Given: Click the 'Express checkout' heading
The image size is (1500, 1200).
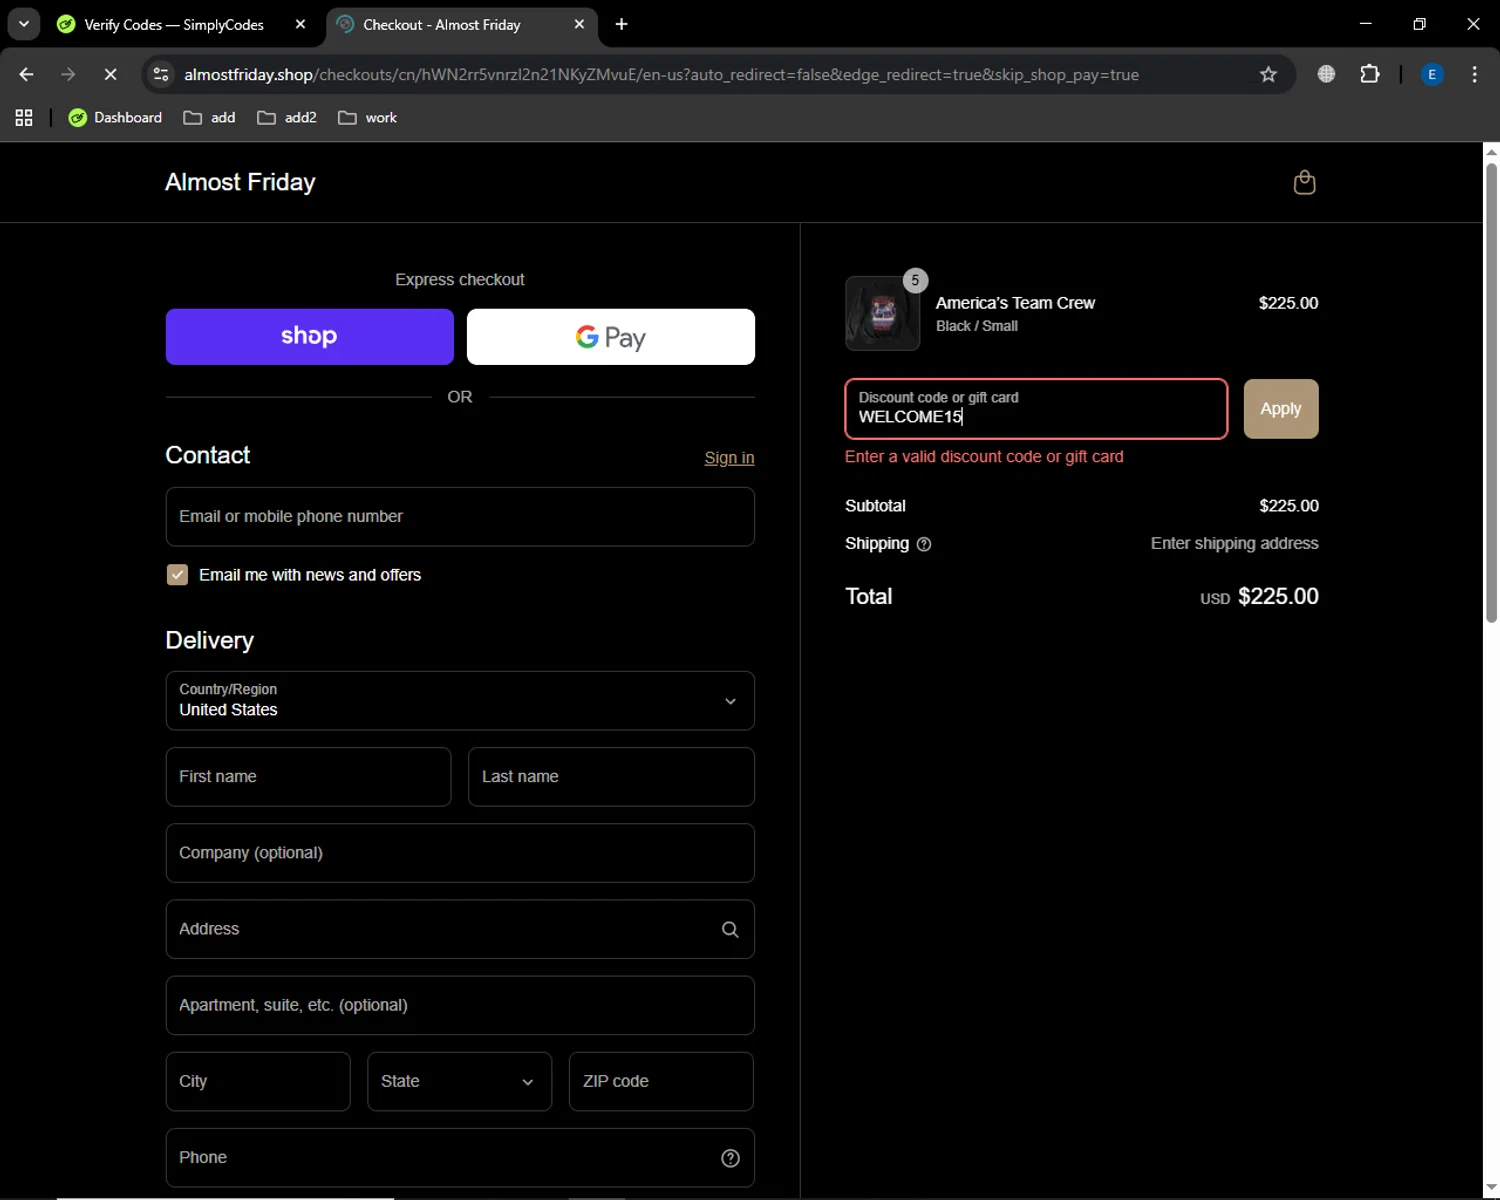Looking at the screenshot, I should tap(460, 280).
